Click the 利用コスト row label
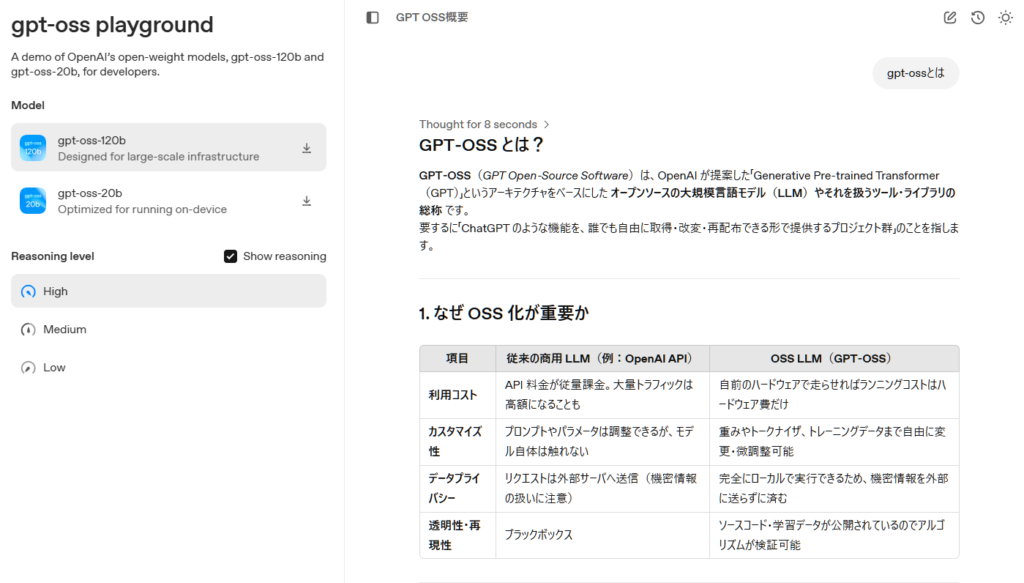1024x583 pixels. pos(453,395)
